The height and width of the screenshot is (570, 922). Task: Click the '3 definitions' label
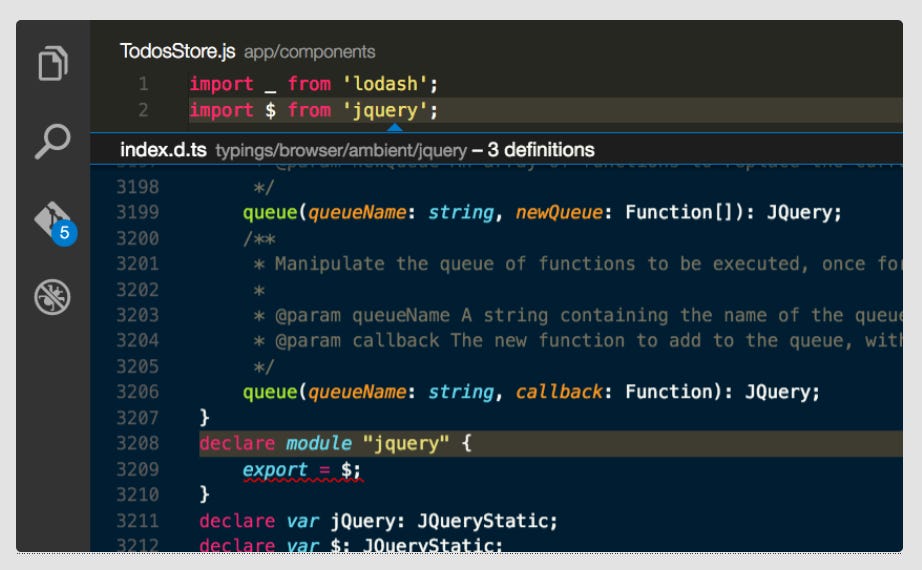[541, 149]
